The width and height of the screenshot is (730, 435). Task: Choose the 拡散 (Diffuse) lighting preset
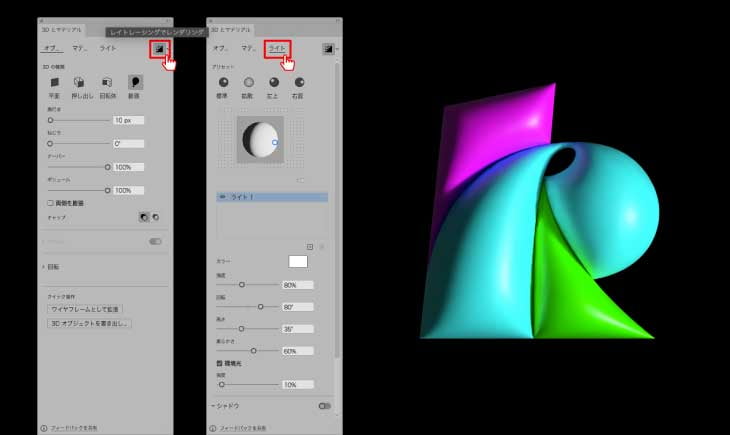(x=248, y=82)
